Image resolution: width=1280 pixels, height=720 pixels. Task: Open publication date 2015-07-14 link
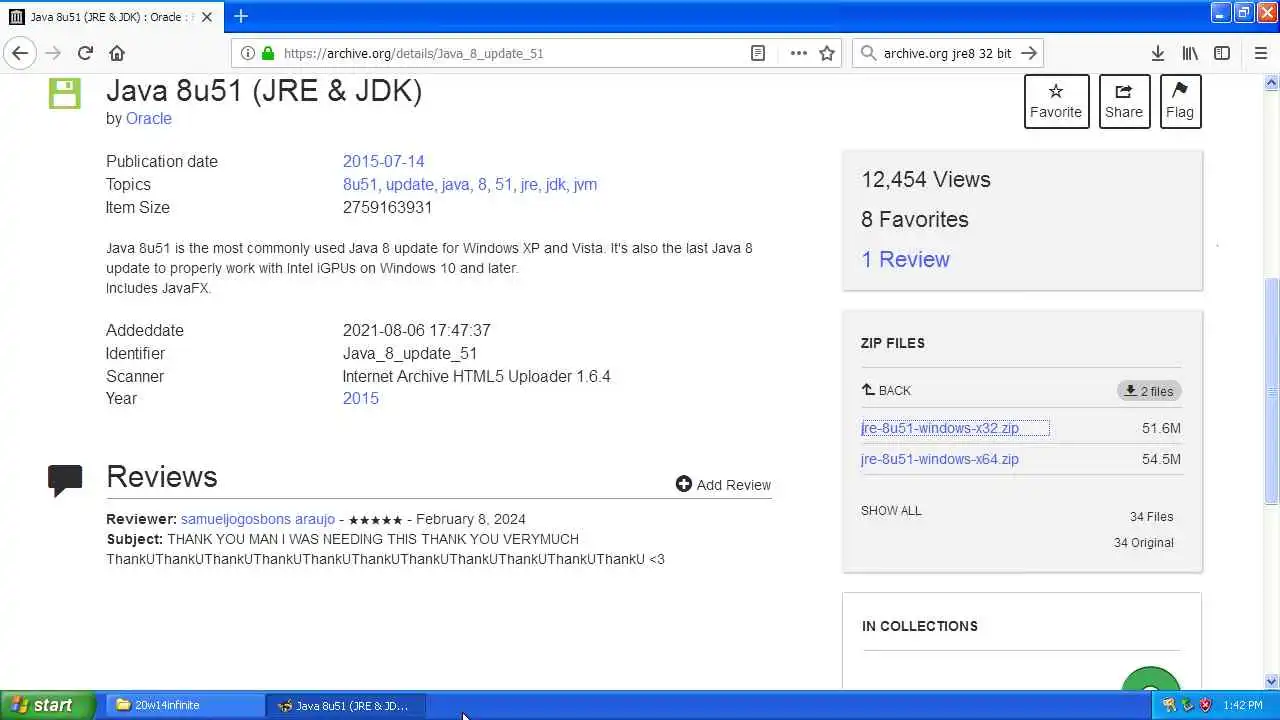point(383,161)
